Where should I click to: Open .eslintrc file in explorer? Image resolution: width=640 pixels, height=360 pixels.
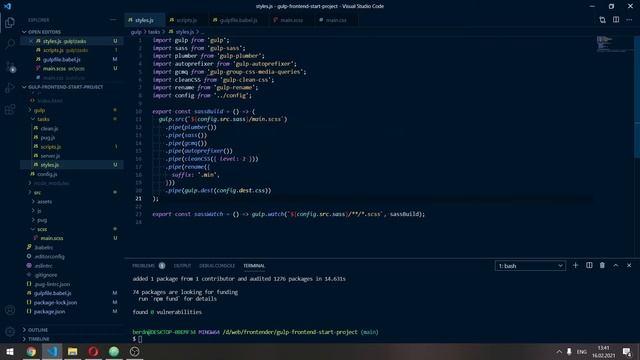[43, 266]
